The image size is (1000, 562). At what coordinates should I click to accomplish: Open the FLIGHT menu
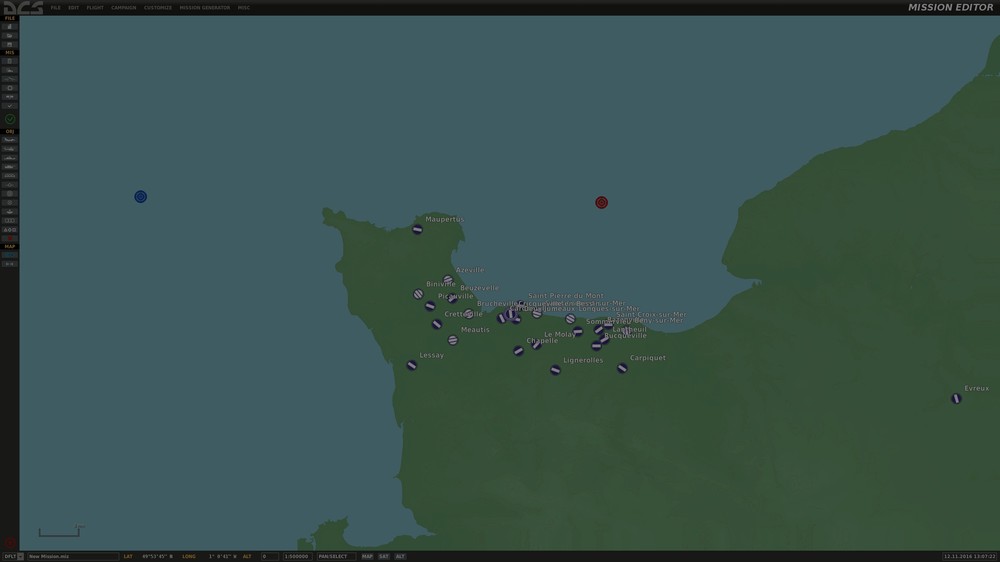95,8
